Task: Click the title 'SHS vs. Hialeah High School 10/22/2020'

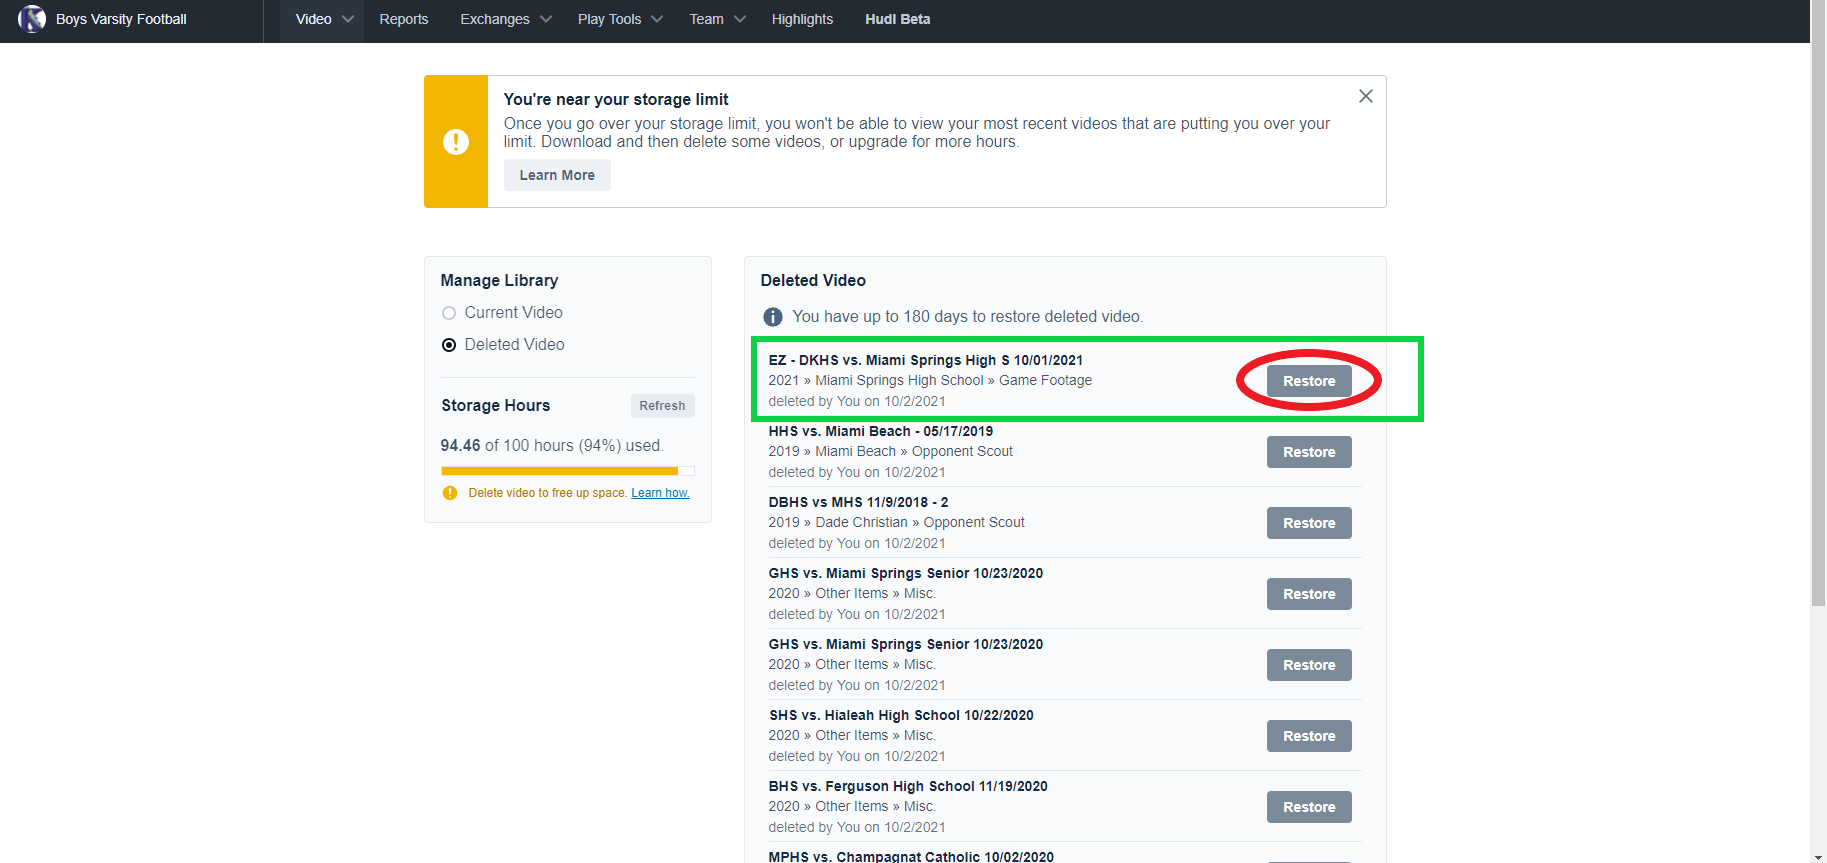Action: click(x=901, y=715)
